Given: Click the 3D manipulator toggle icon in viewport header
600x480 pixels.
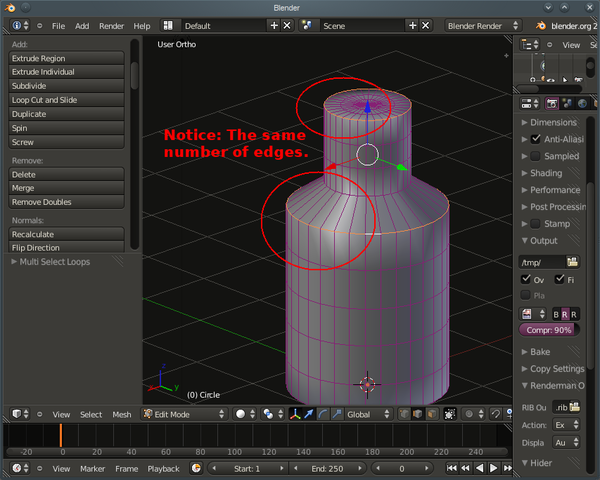Looking at the screenshot, I should coord(294,414).
